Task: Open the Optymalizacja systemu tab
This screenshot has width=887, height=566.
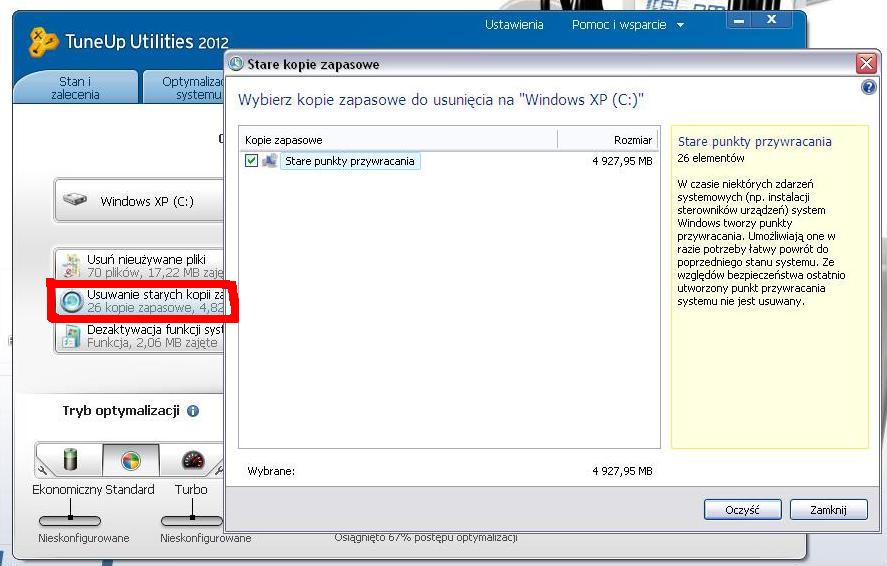Action: click(x=184, y=88)
